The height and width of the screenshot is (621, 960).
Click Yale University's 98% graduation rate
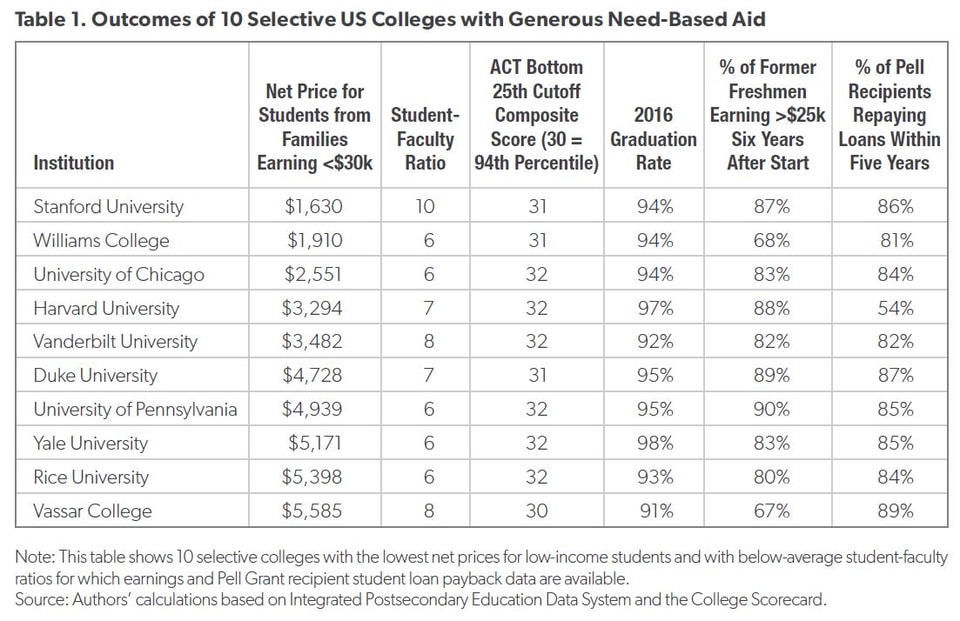[654, 443]
